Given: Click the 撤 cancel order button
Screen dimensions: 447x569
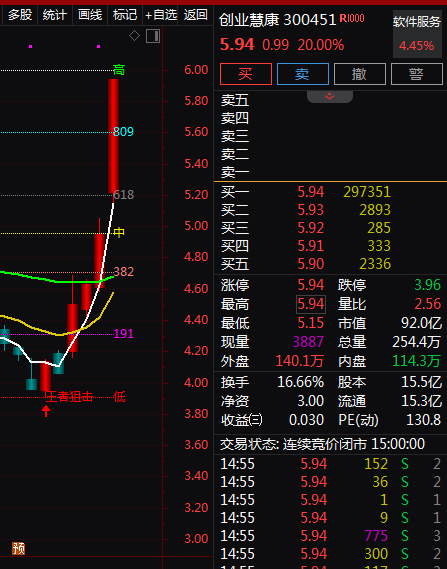Looking at the screenshot, I should 360,74.
